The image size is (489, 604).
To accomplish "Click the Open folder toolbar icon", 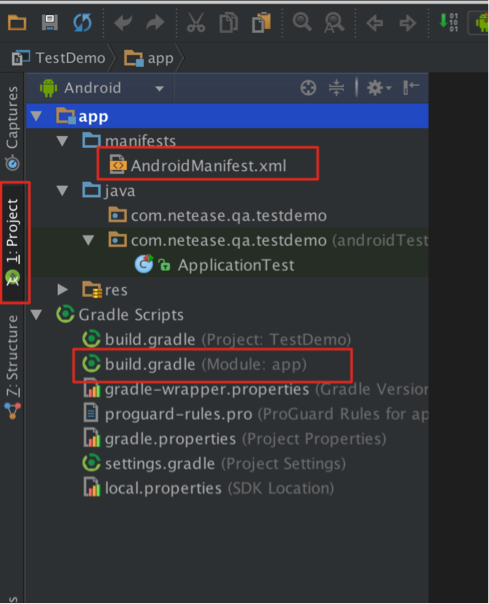I will [17, 23].
